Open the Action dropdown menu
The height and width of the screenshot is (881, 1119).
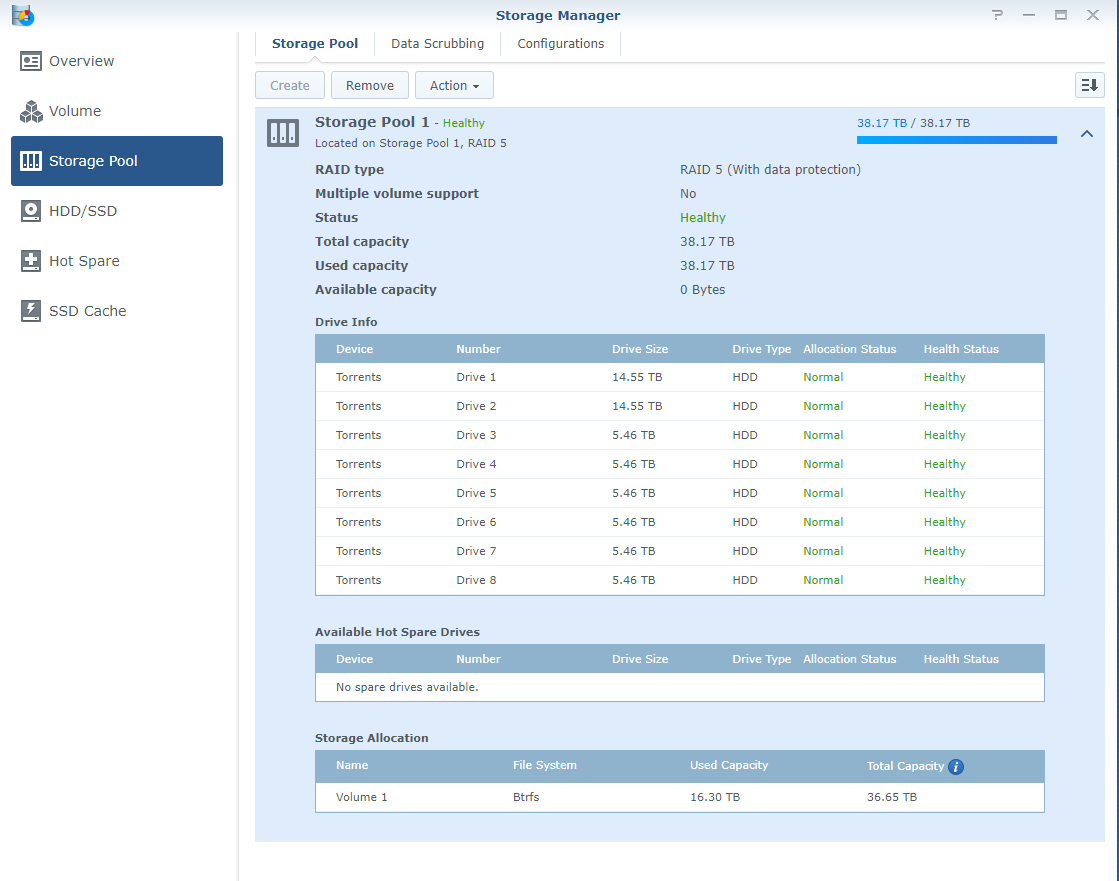pos(454,85)
